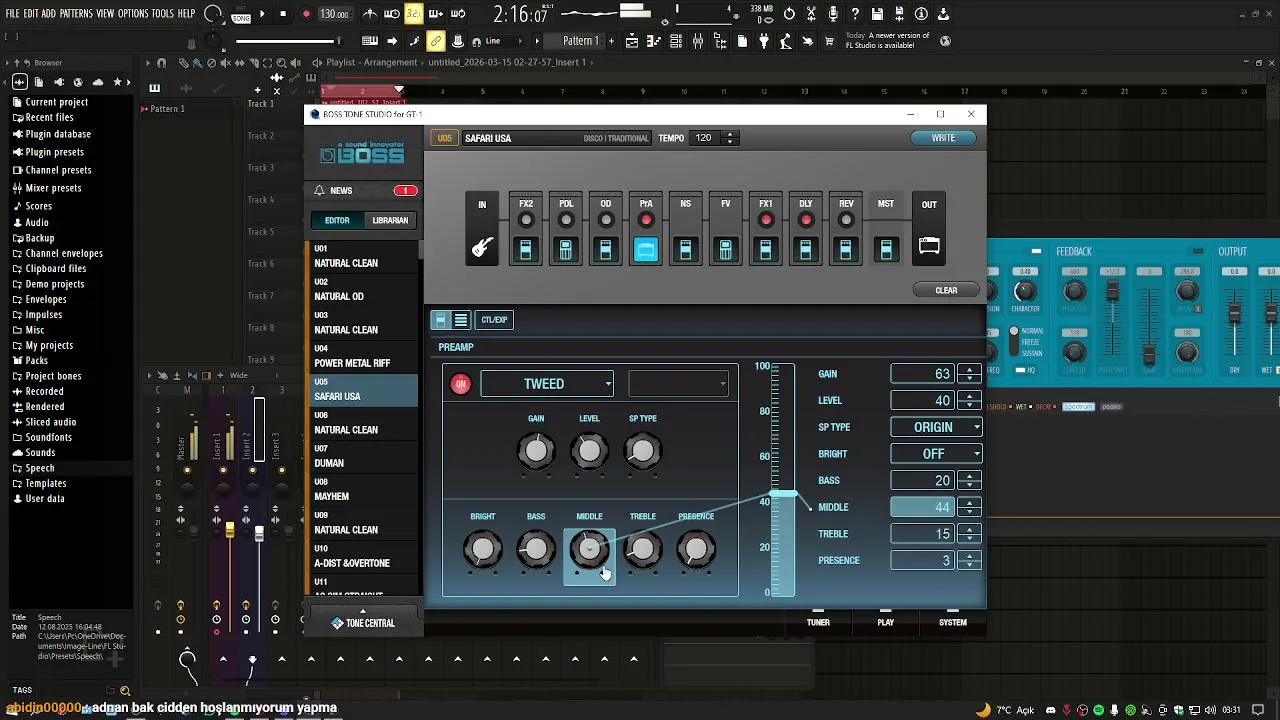
Task: Click the MIDDLE value field showing 44
Action: click(x=923, y=507)
